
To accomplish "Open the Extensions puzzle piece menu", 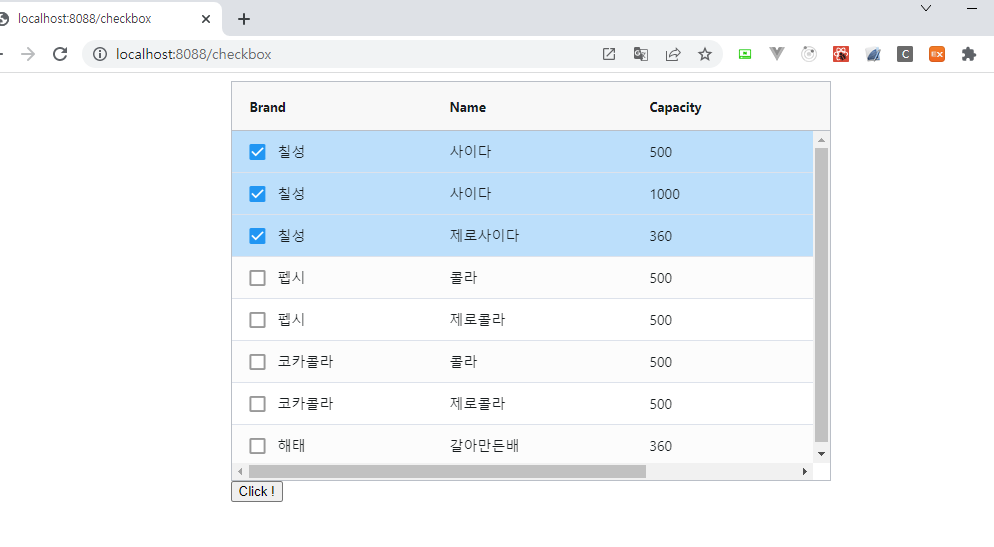I will (x=969, y=55).
